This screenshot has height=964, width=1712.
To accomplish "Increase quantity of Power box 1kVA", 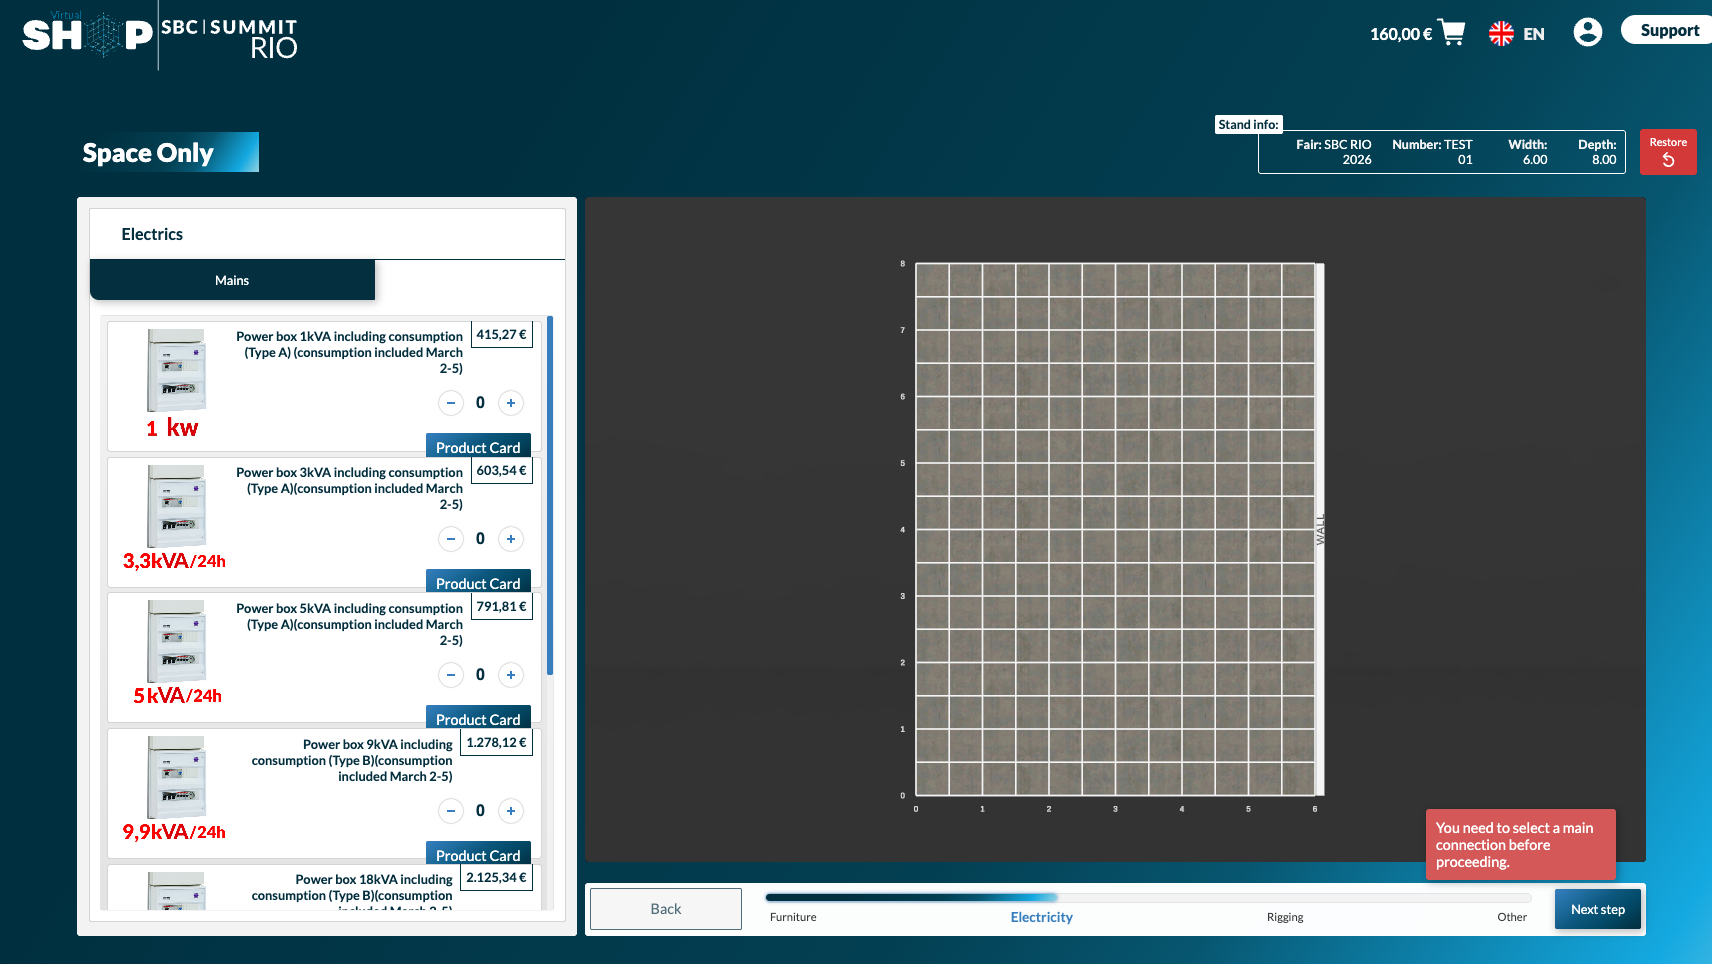I will [x=511, y=403].
